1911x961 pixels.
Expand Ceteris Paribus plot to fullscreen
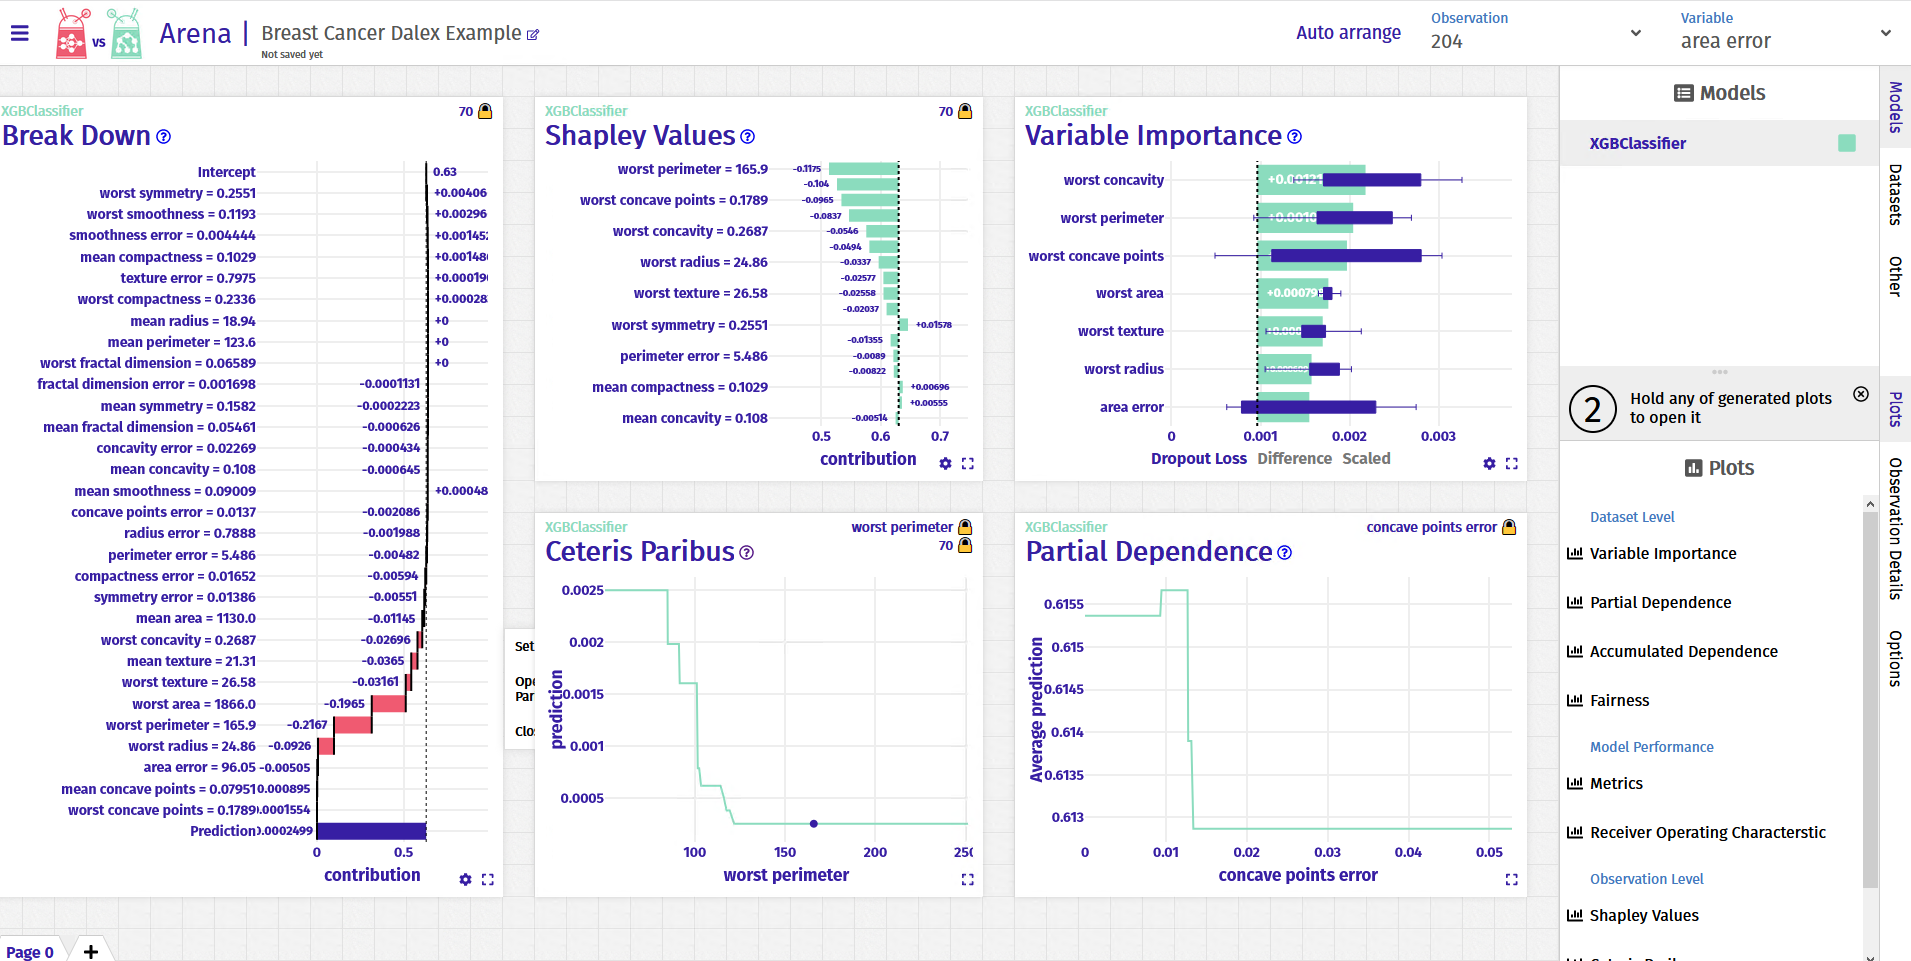pos(968,880)
